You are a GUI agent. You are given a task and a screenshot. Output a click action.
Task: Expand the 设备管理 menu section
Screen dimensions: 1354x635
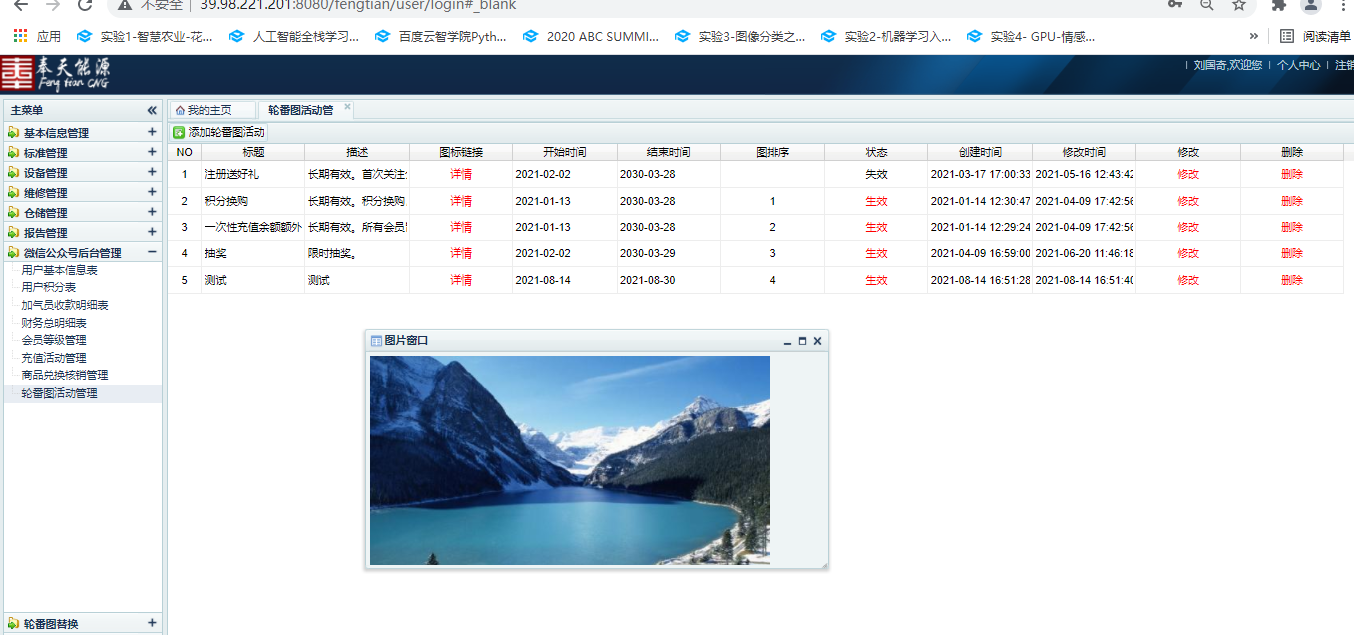[x=152, y=172]
